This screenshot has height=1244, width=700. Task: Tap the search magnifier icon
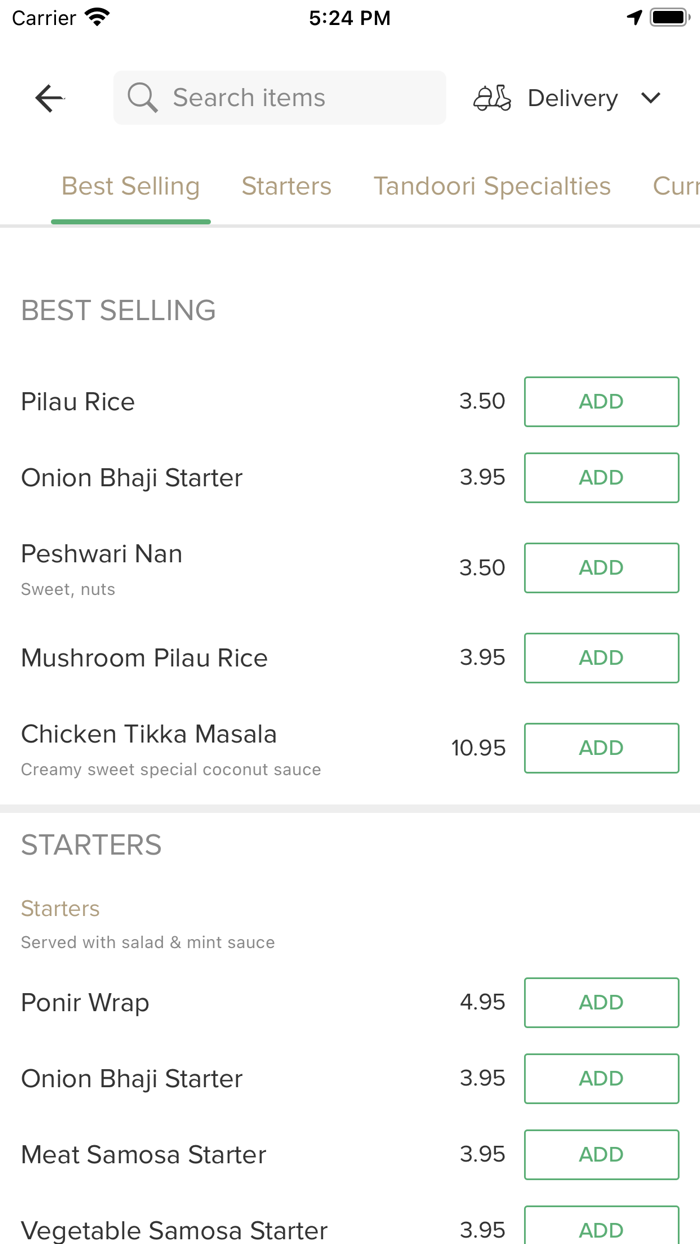(142, 98)
